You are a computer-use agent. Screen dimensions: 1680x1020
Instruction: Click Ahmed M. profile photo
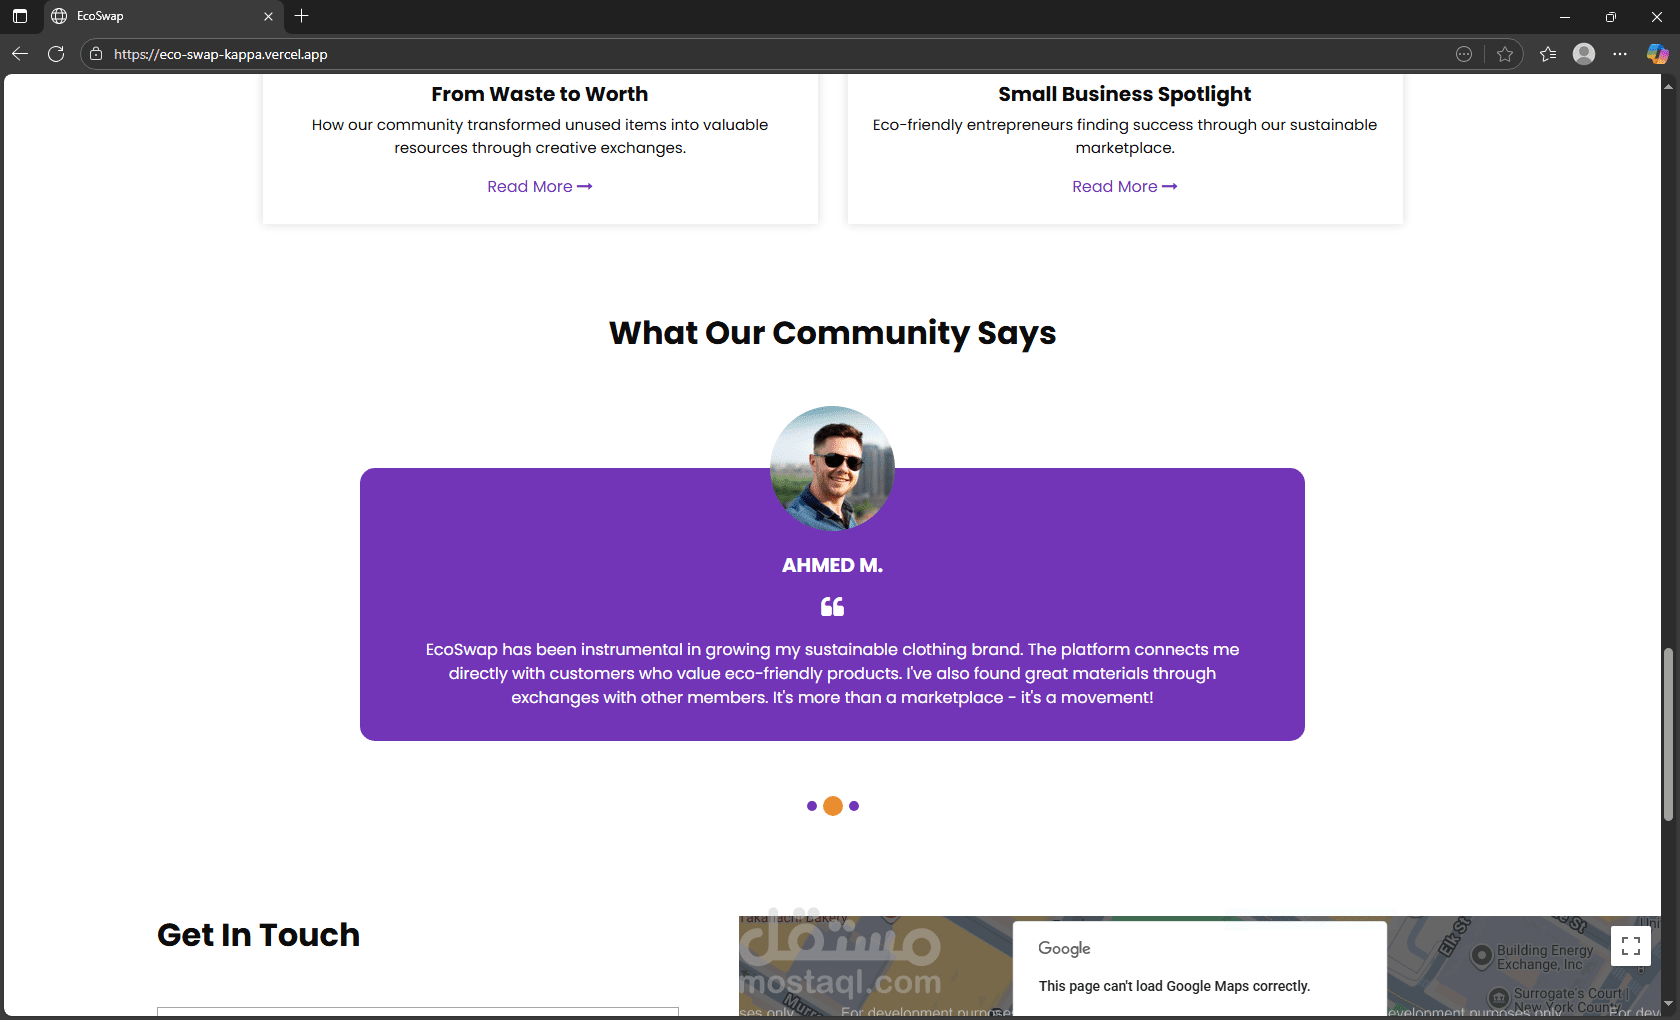tap(832, 468)
